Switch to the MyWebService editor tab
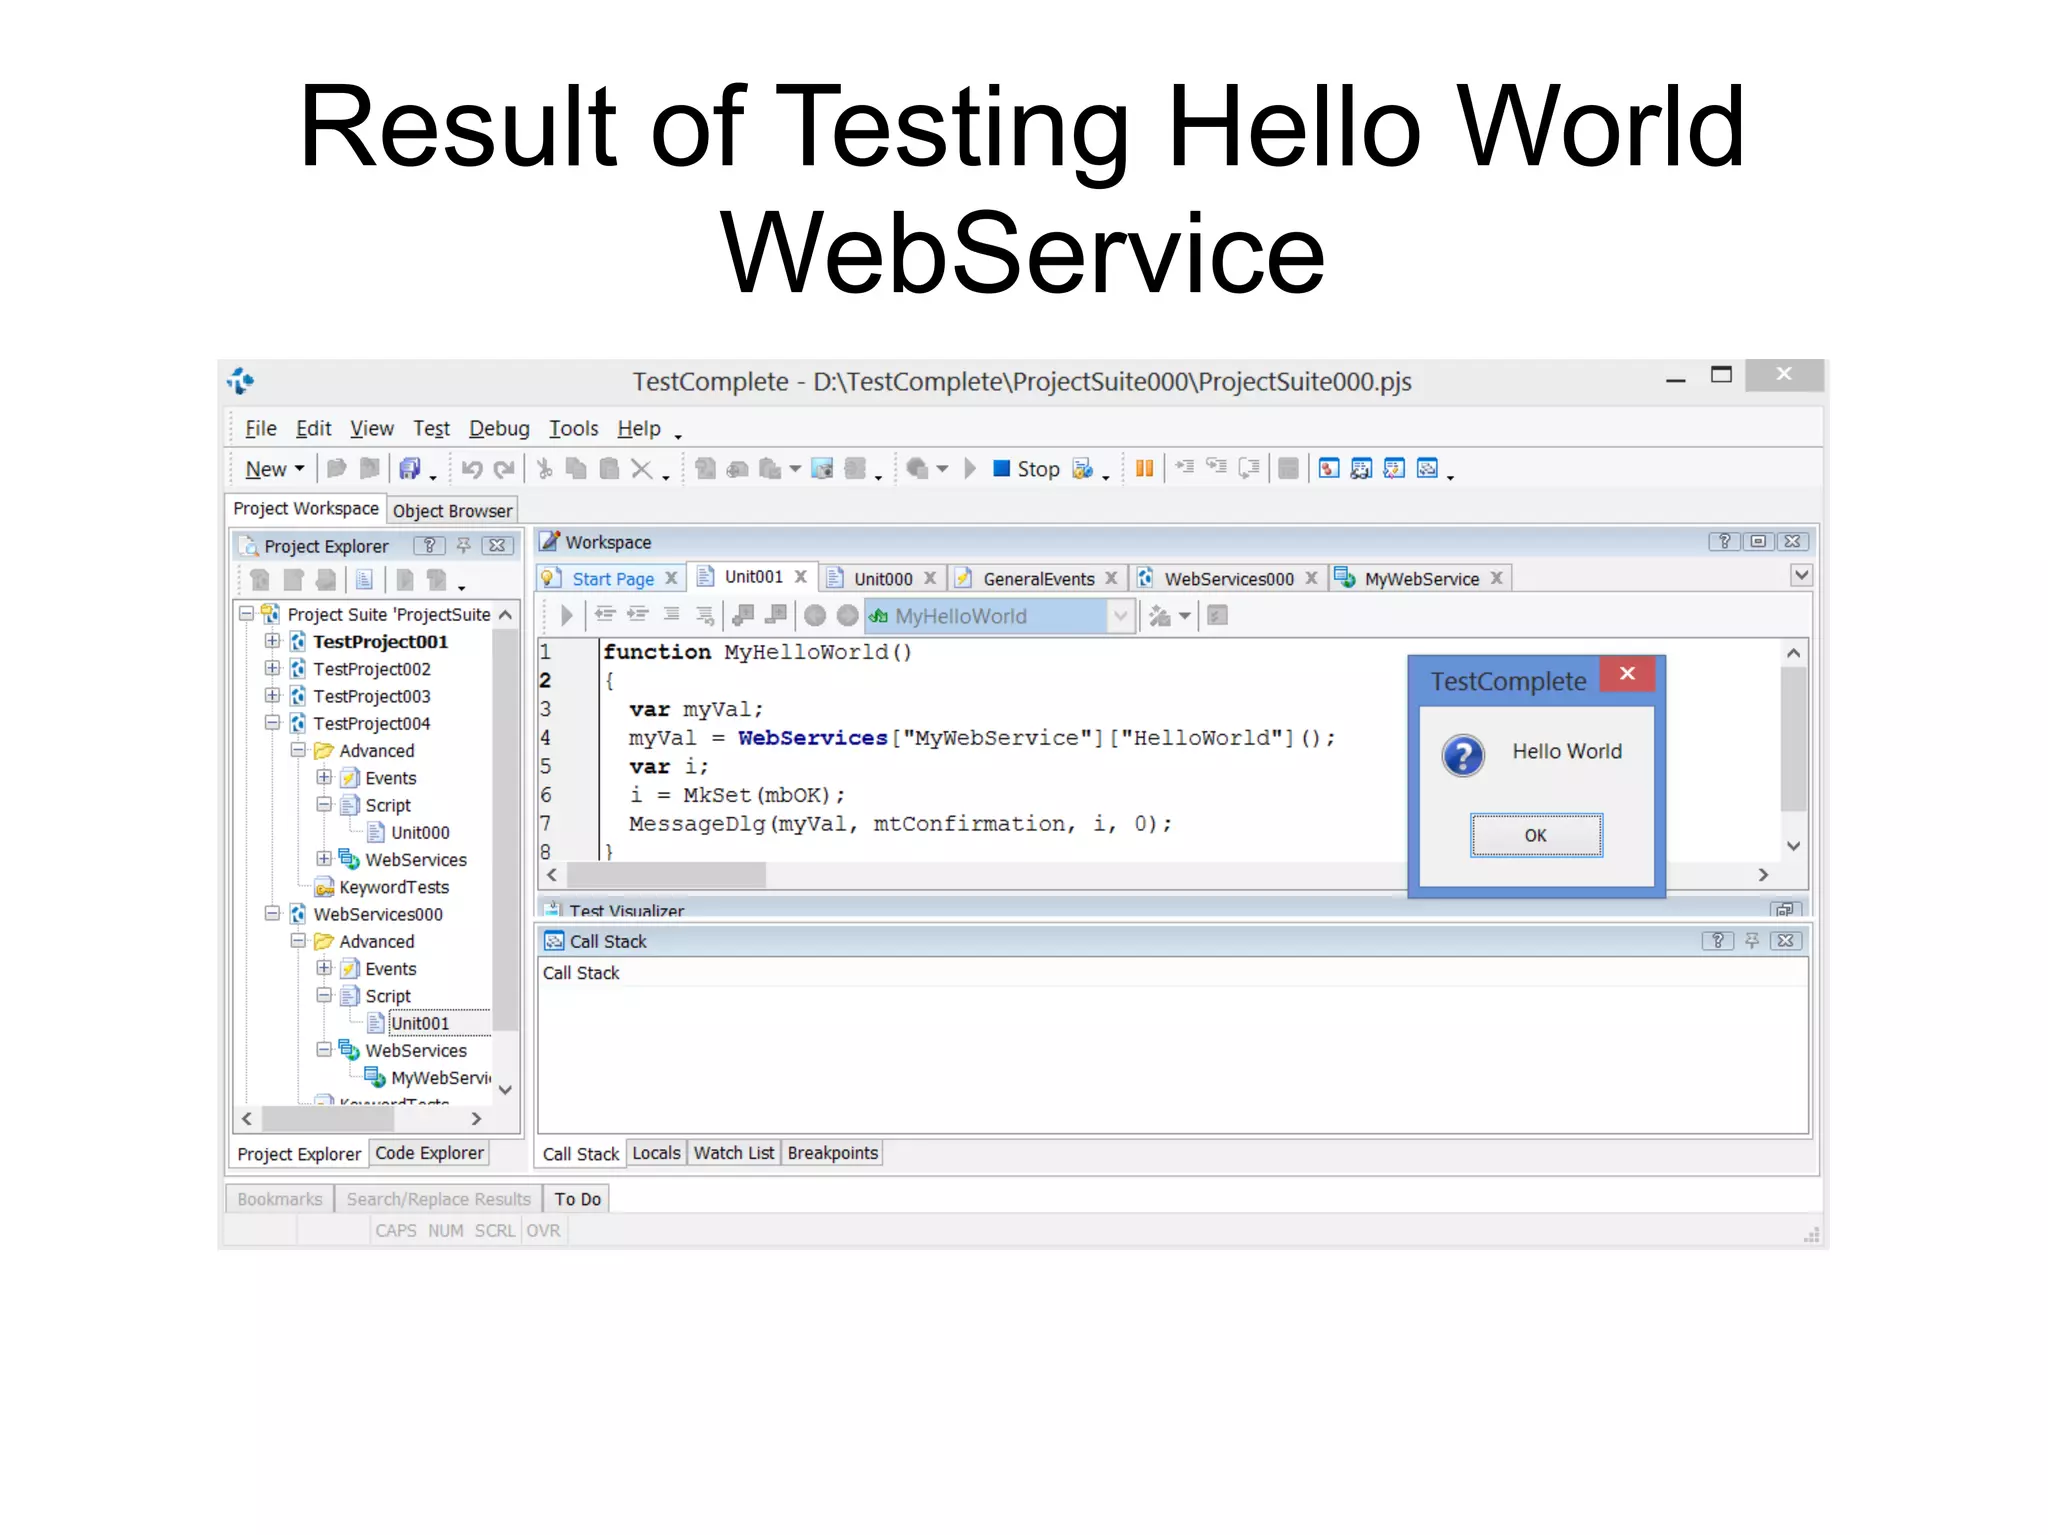The width and height of the screenshot is (2048, 1535). coord(1421,579)
